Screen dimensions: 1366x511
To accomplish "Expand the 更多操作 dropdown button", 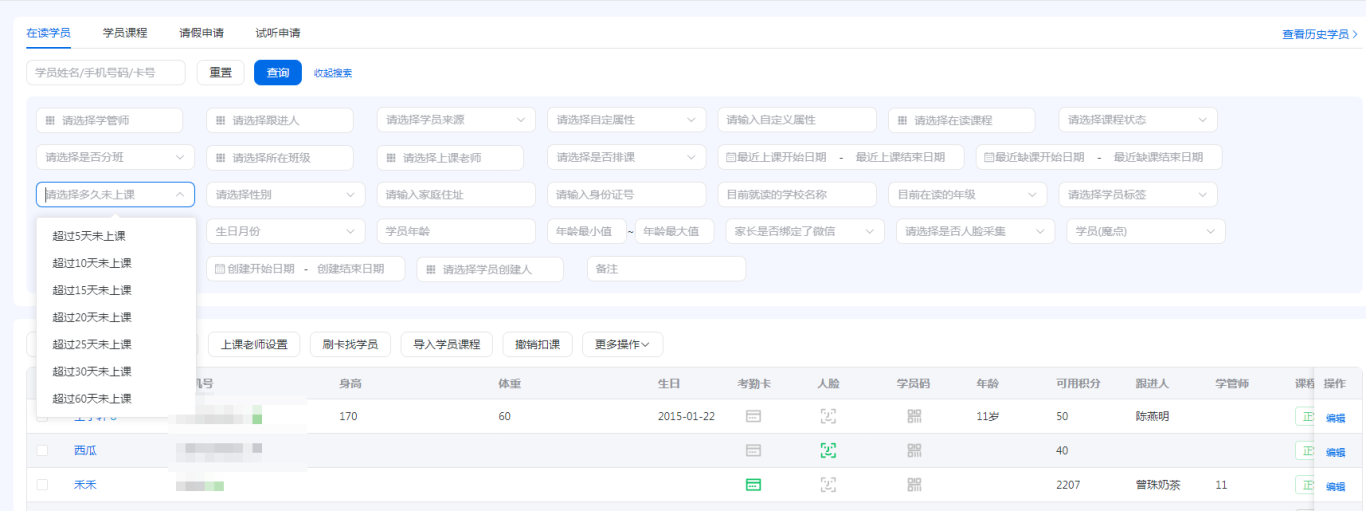I will (622, 345).
